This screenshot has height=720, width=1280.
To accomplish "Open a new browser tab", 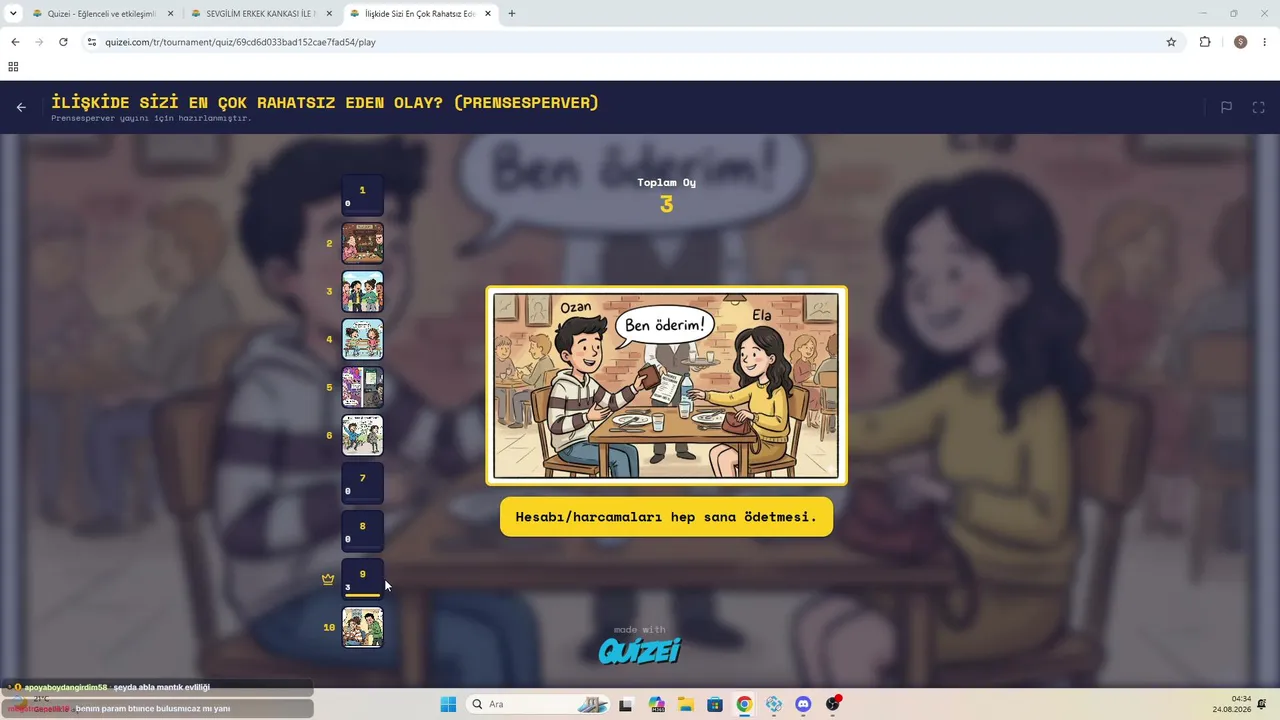I will [x=512, y=14].
